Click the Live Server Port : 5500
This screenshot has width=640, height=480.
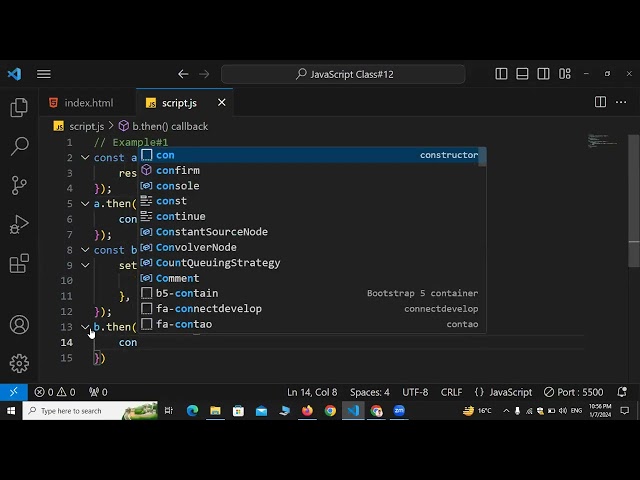point(573,392)
